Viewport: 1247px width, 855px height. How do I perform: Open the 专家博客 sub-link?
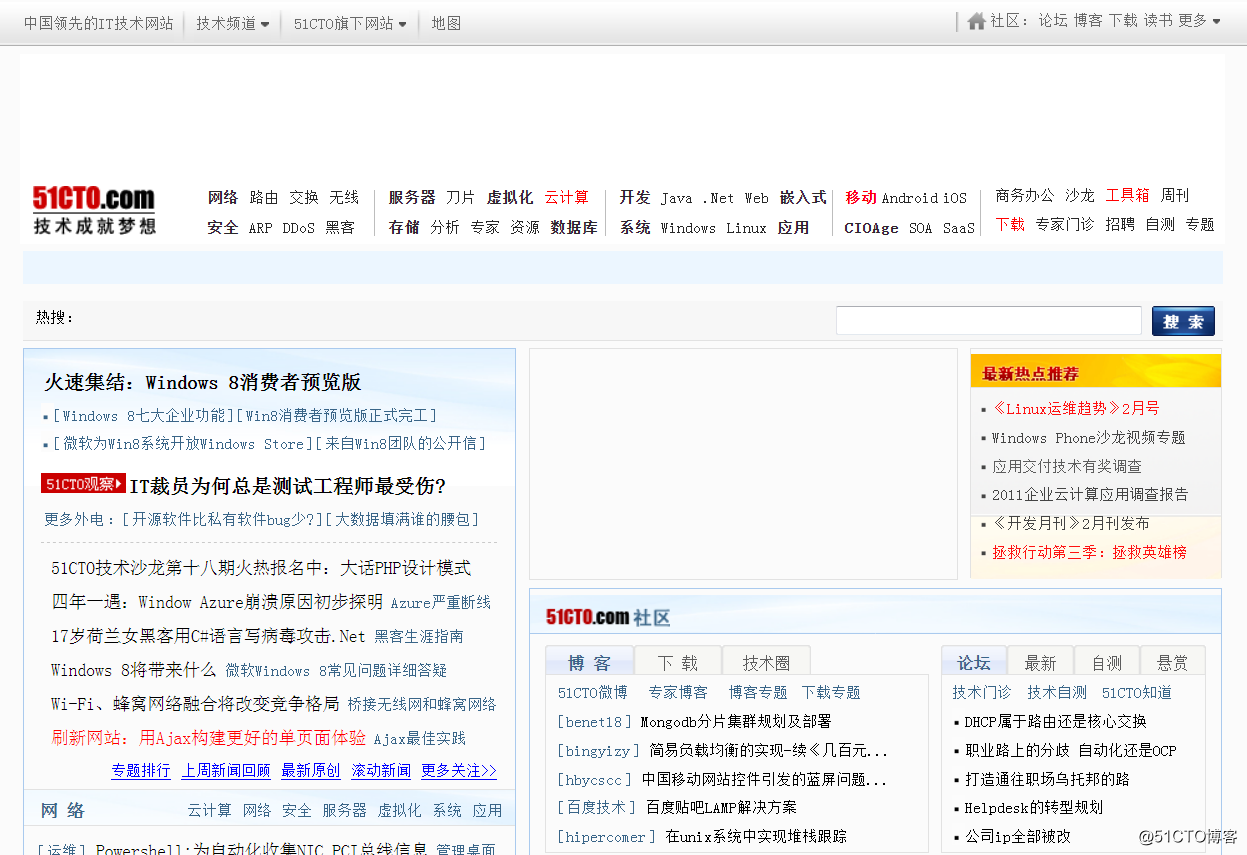pyautogui.click(x=678, y=692)
